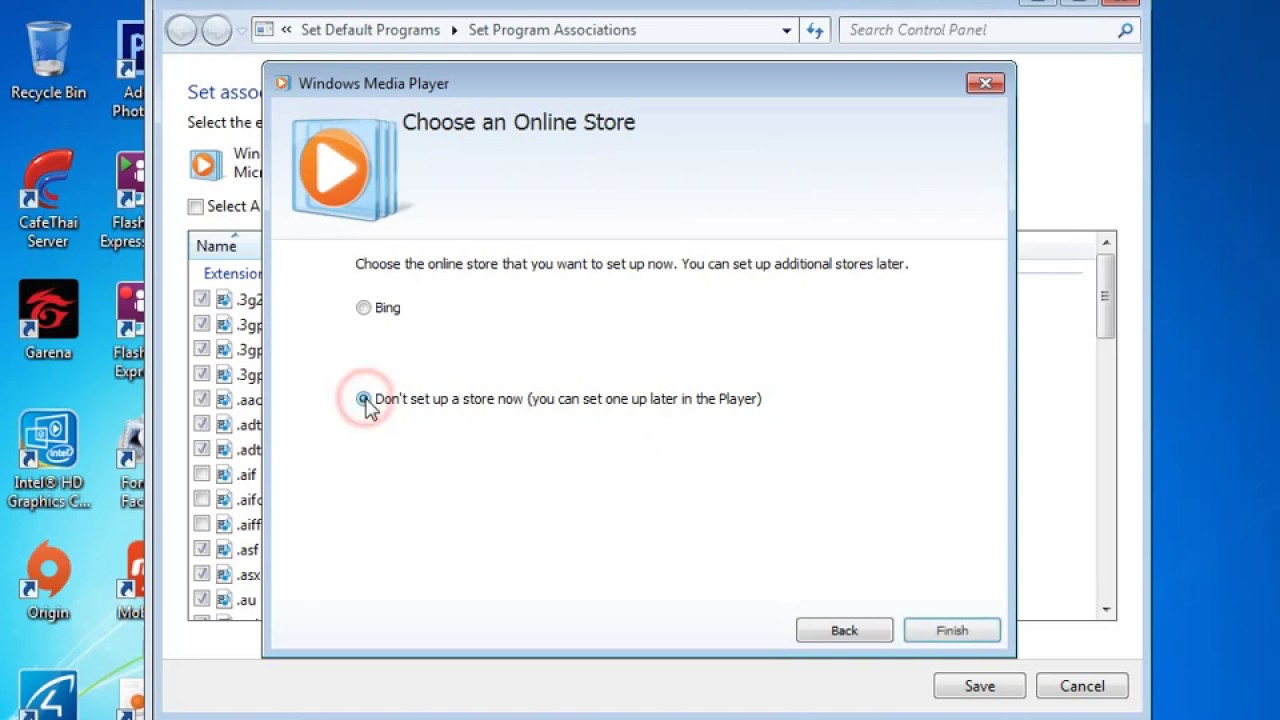The width and height of the screenshot is (1280, 720).
Task: Click the file type icon for .aif
Action: point(224,474)
